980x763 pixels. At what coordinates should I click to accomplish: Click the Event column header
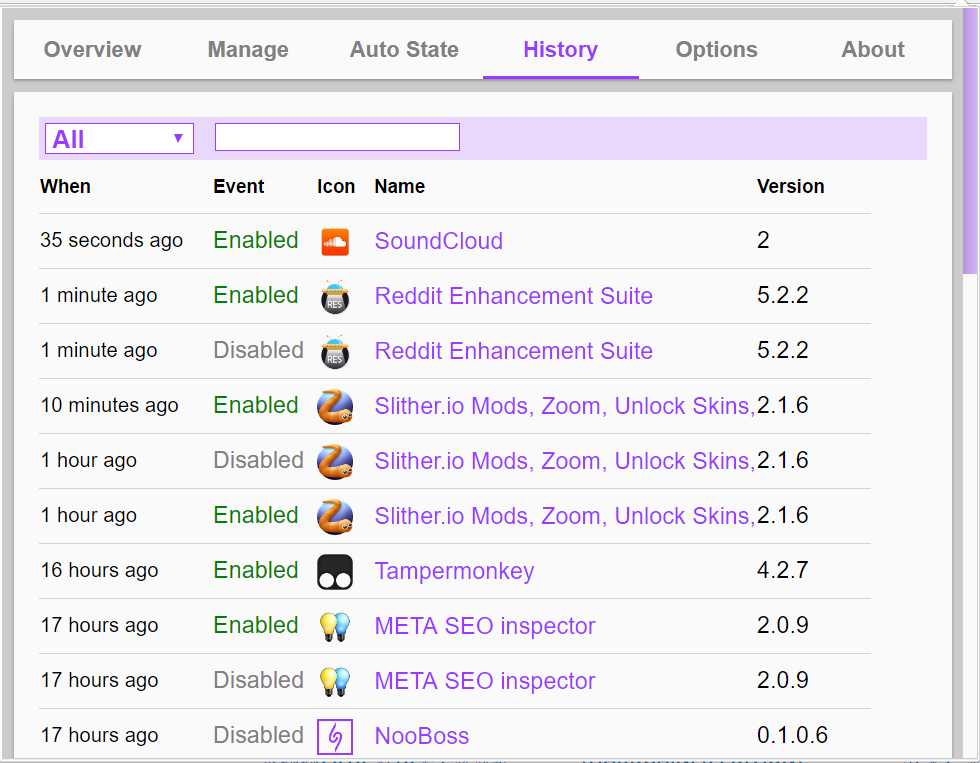[239, 186]
